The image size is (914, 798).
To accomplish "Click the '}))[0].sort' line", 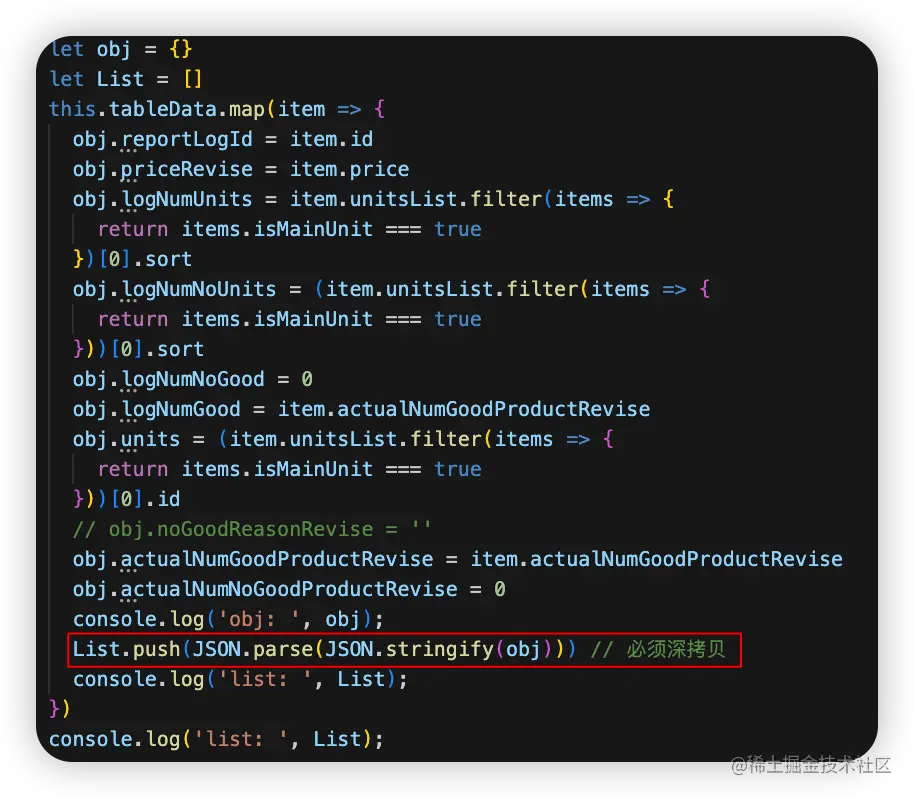I will click(x=138, y=350).
